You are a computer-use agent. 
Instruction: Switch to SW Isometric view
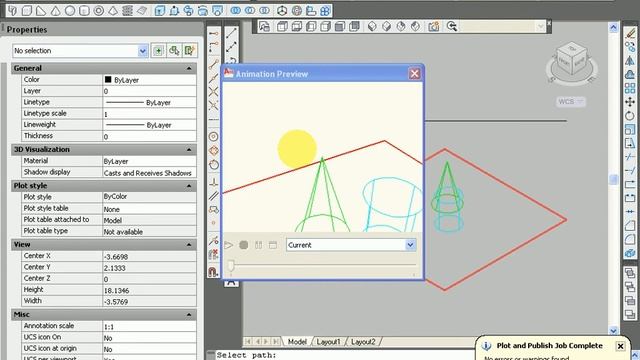pos(372,27)
